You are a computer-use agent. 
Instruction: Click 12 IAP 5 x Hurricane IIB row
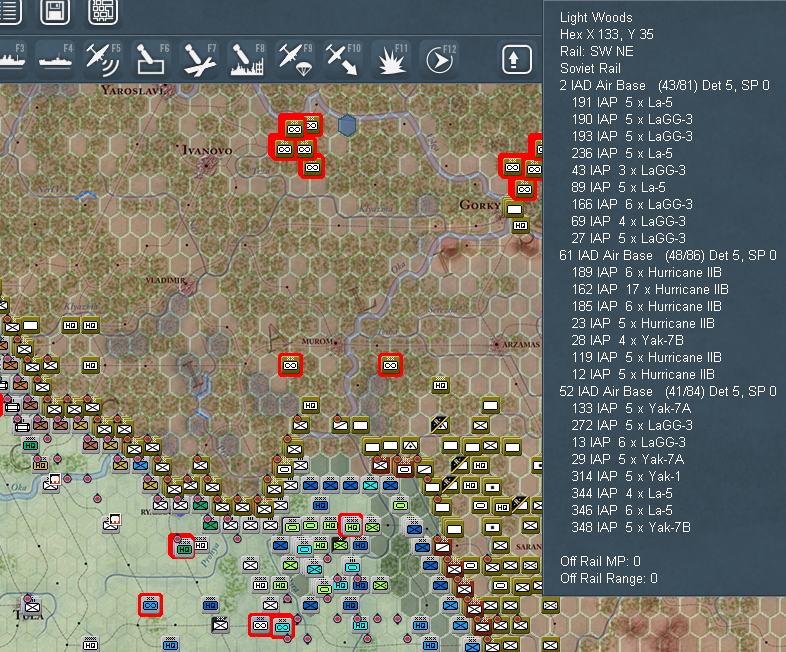click(643, 374)
